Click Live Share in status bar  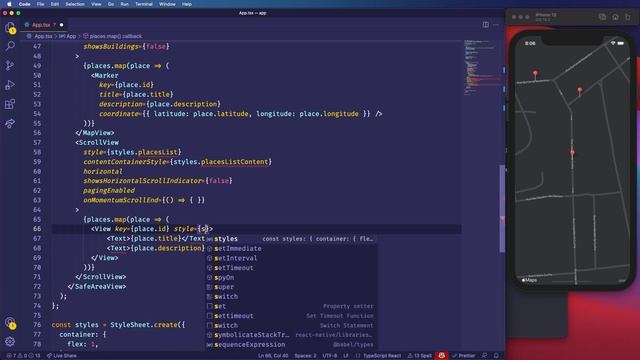[62, 356]
